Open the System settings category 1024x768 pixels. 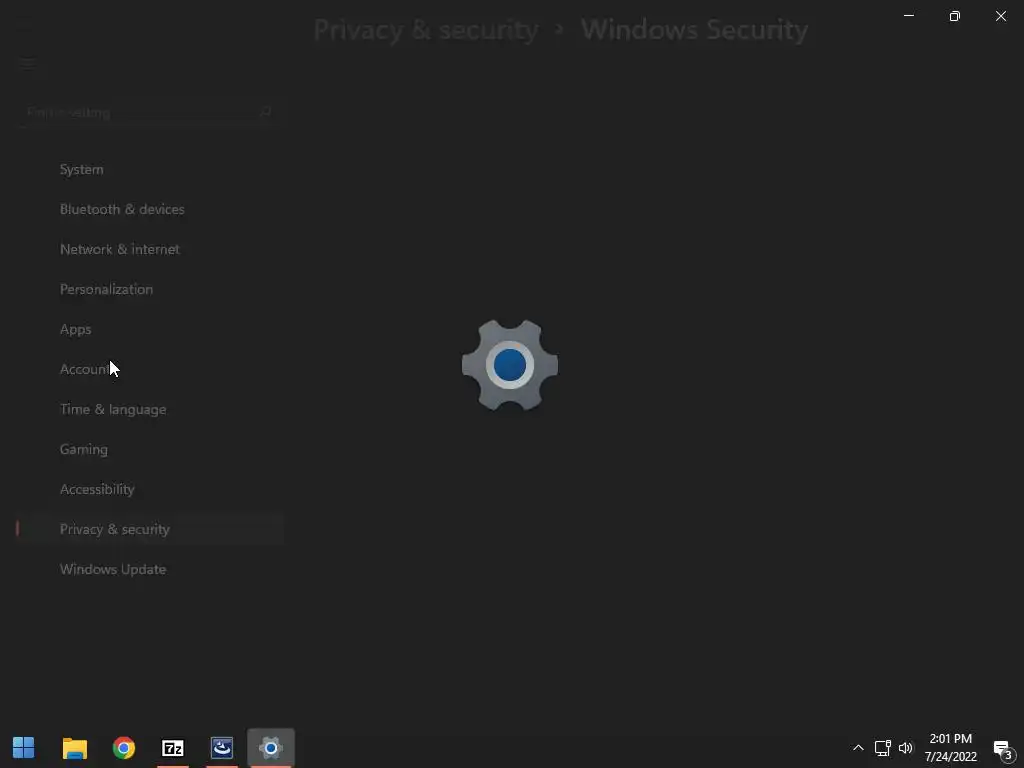(x=82, y=169)
